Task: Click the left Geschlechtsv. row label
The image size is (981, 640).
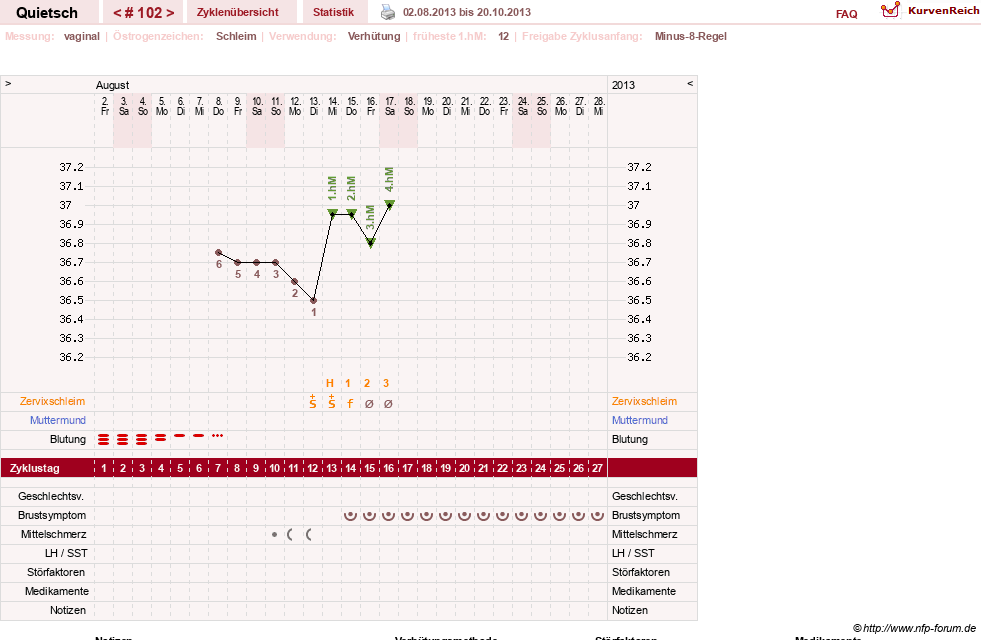Action: click(51, 497)
